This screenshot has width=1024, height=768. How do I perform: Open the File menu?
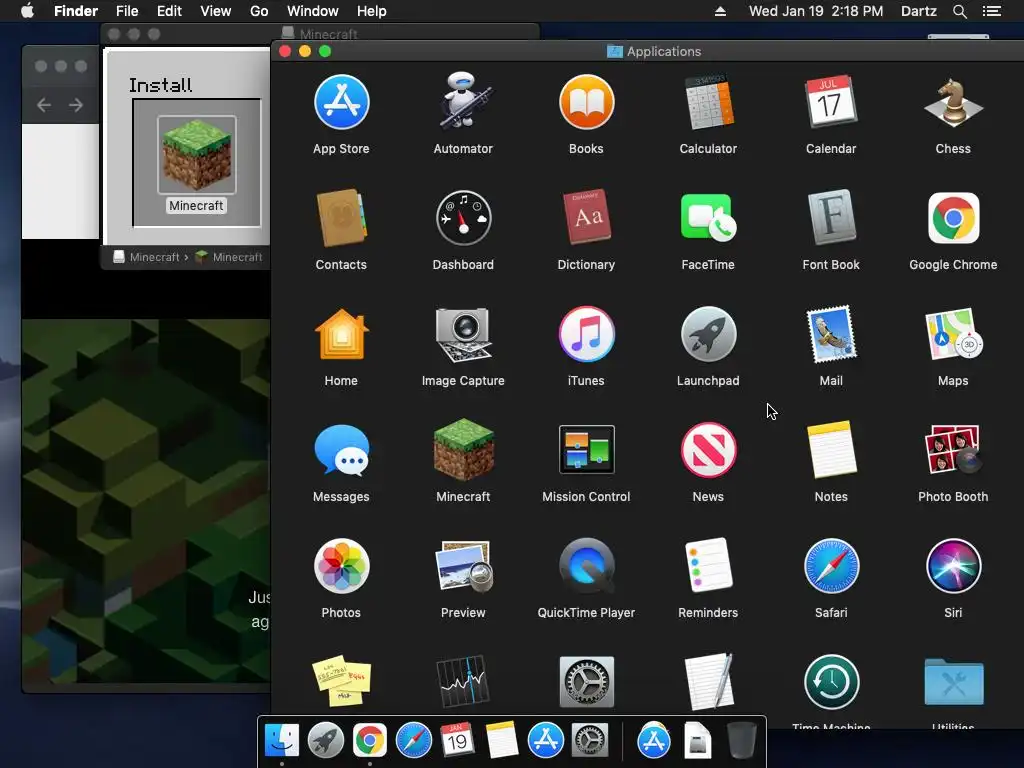point(127,11)
